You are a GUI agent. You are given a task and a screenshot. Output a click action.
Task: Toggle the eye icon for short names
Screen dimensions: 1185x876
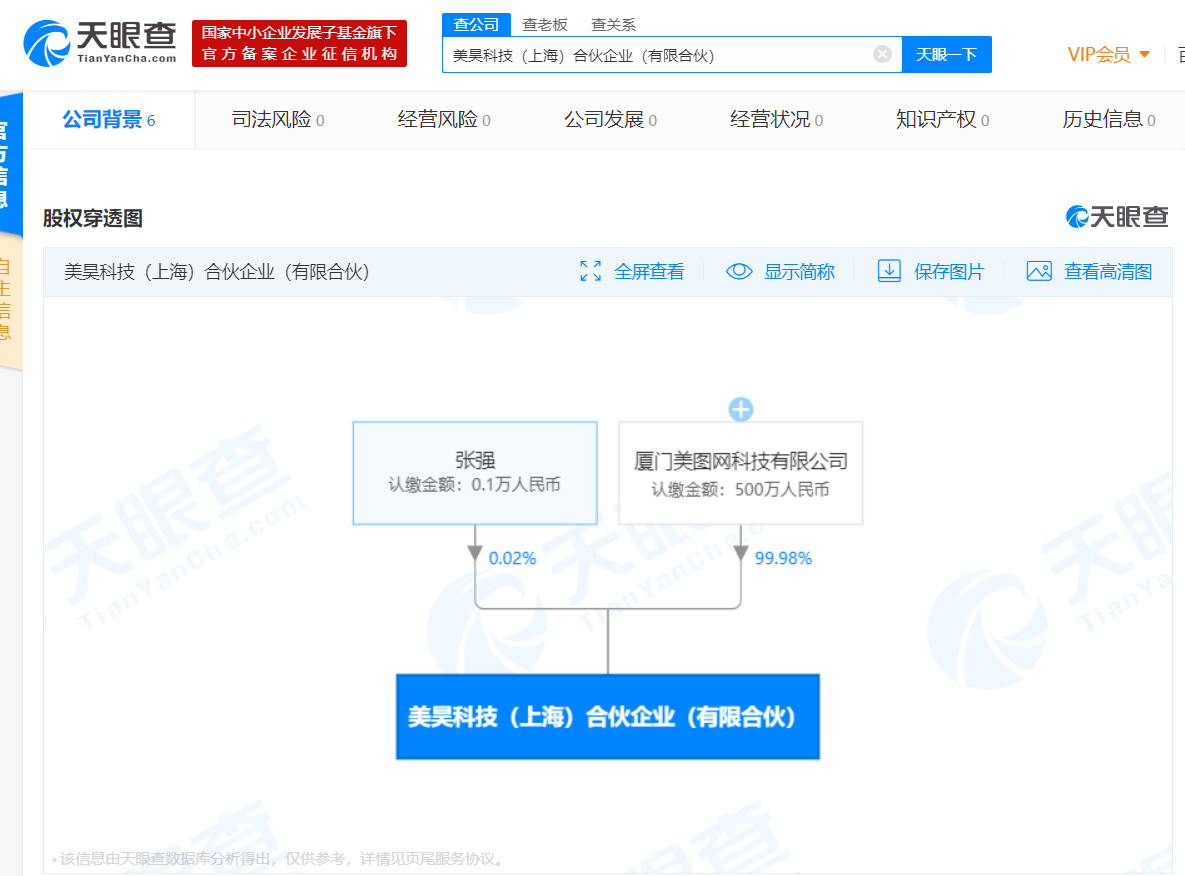[x=739, y=271]
